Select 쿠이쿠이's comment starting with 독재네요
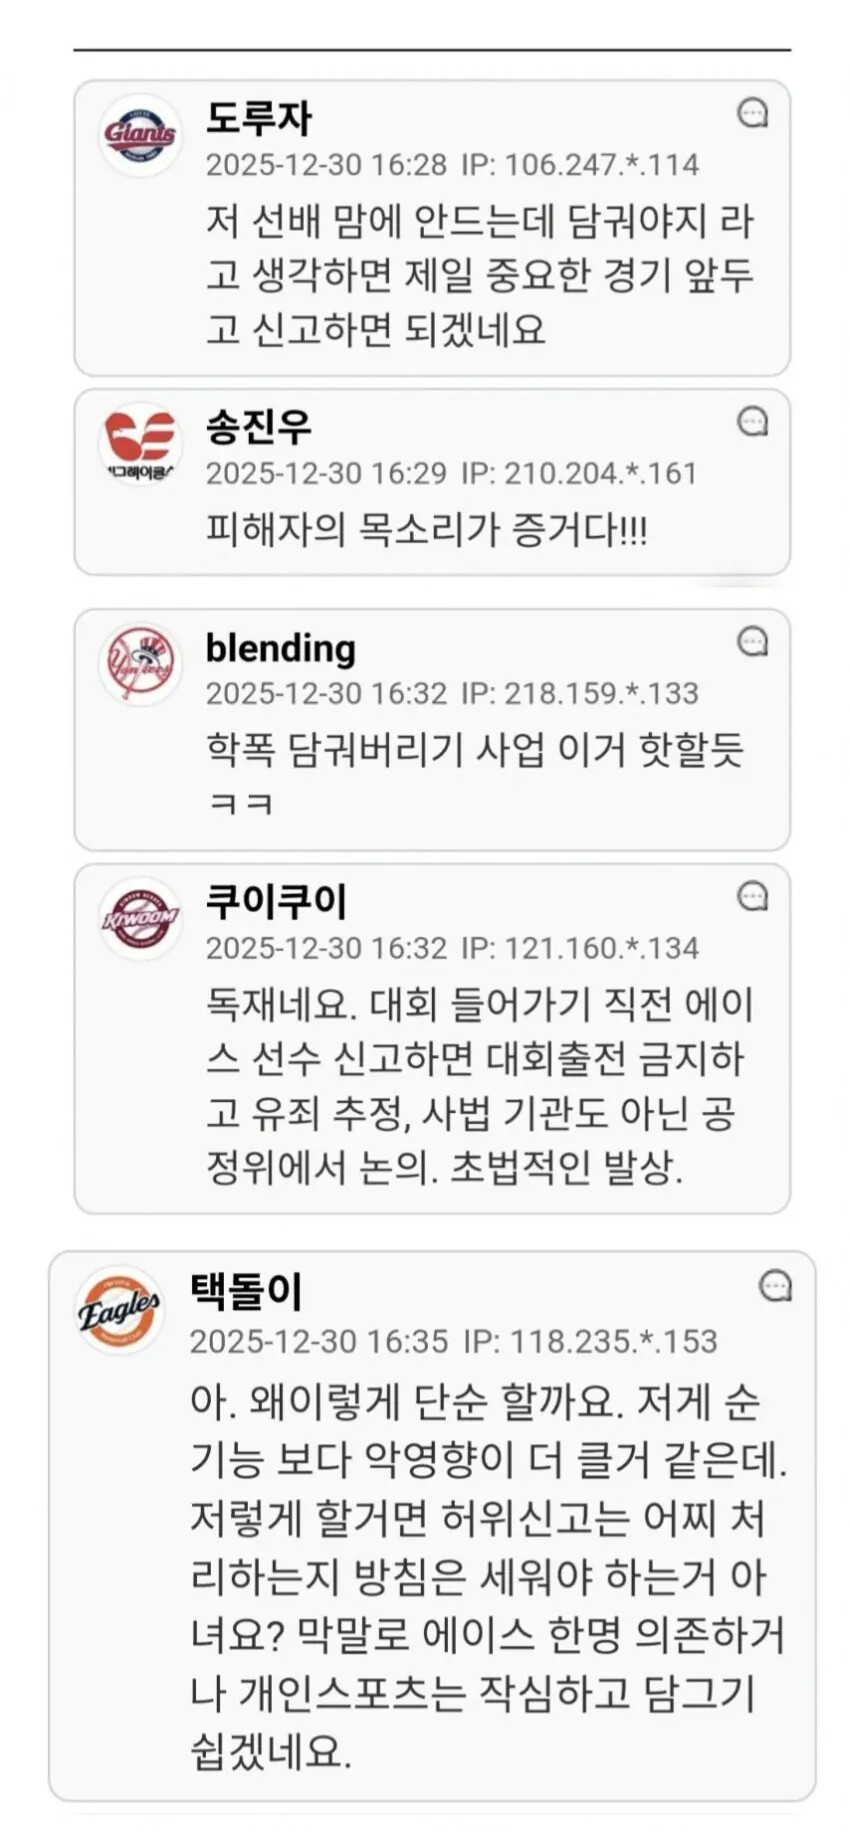 pyautogui.click(x=480, y=1086)
